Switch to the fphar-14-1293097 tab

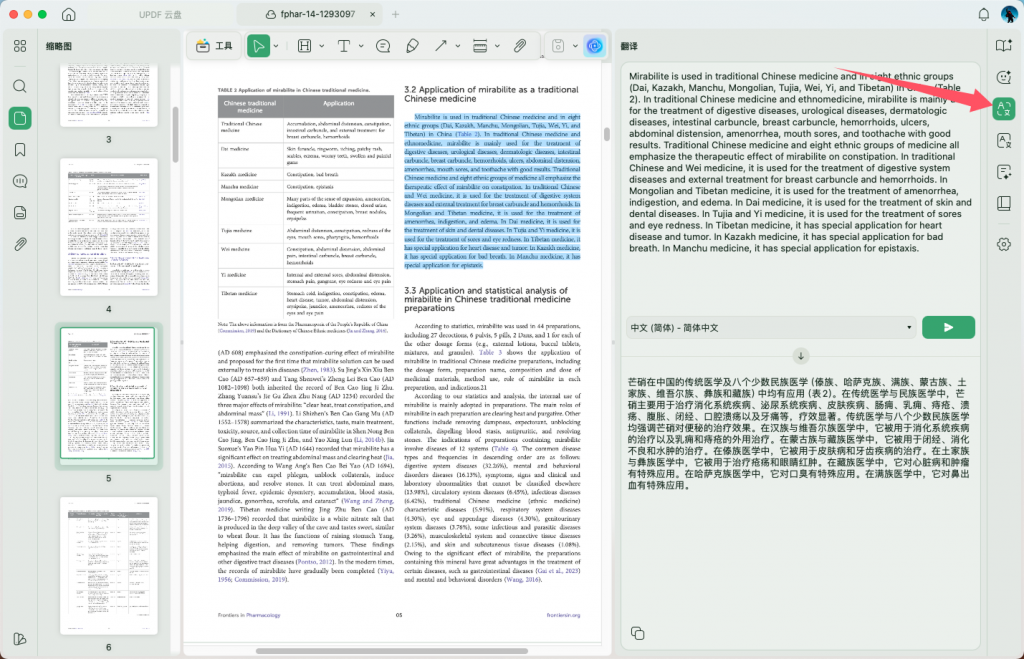[x=310, y=14]
